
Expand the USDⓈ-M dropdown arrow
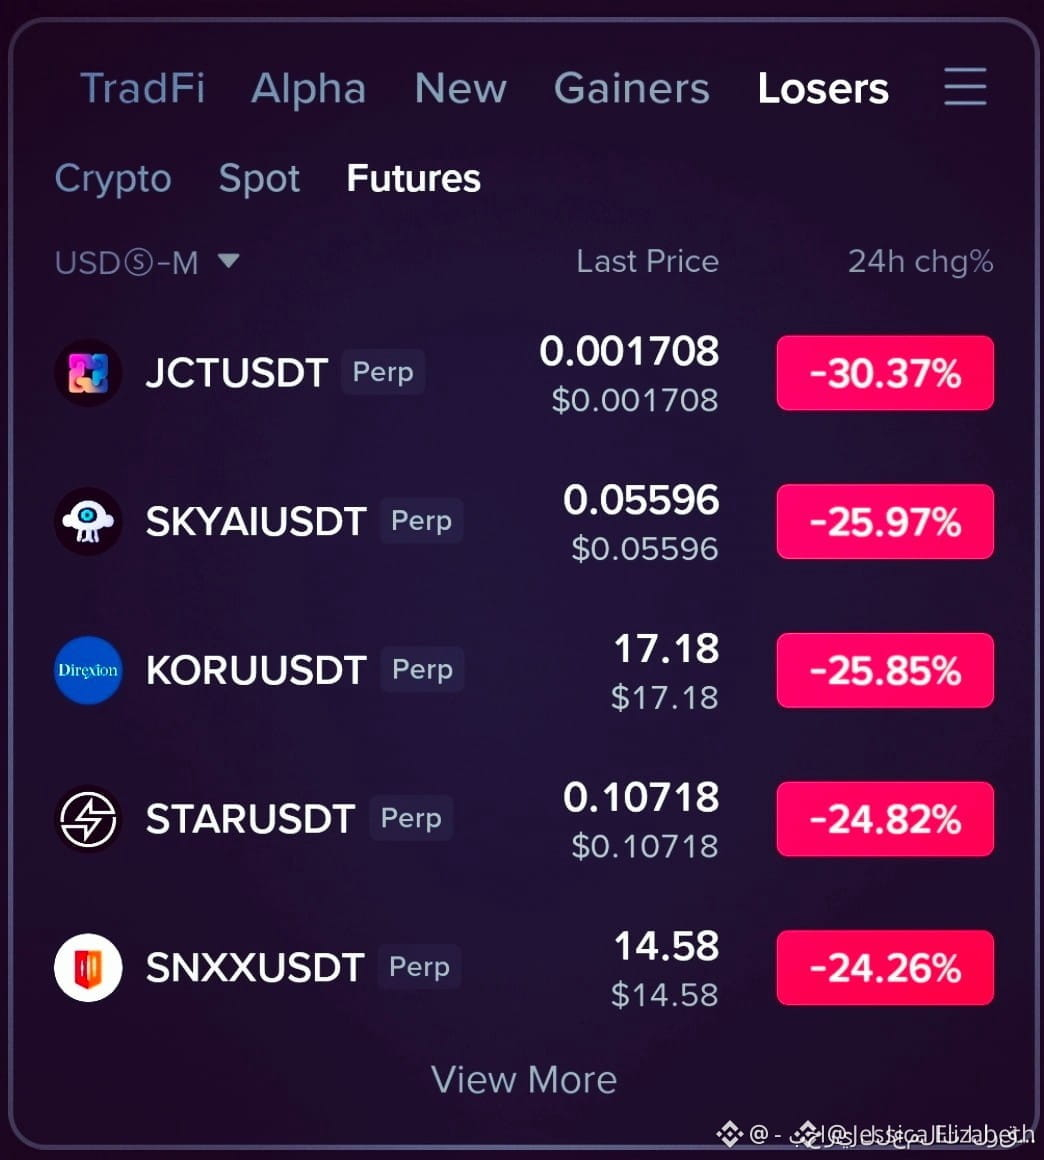[x=229, y=260]
